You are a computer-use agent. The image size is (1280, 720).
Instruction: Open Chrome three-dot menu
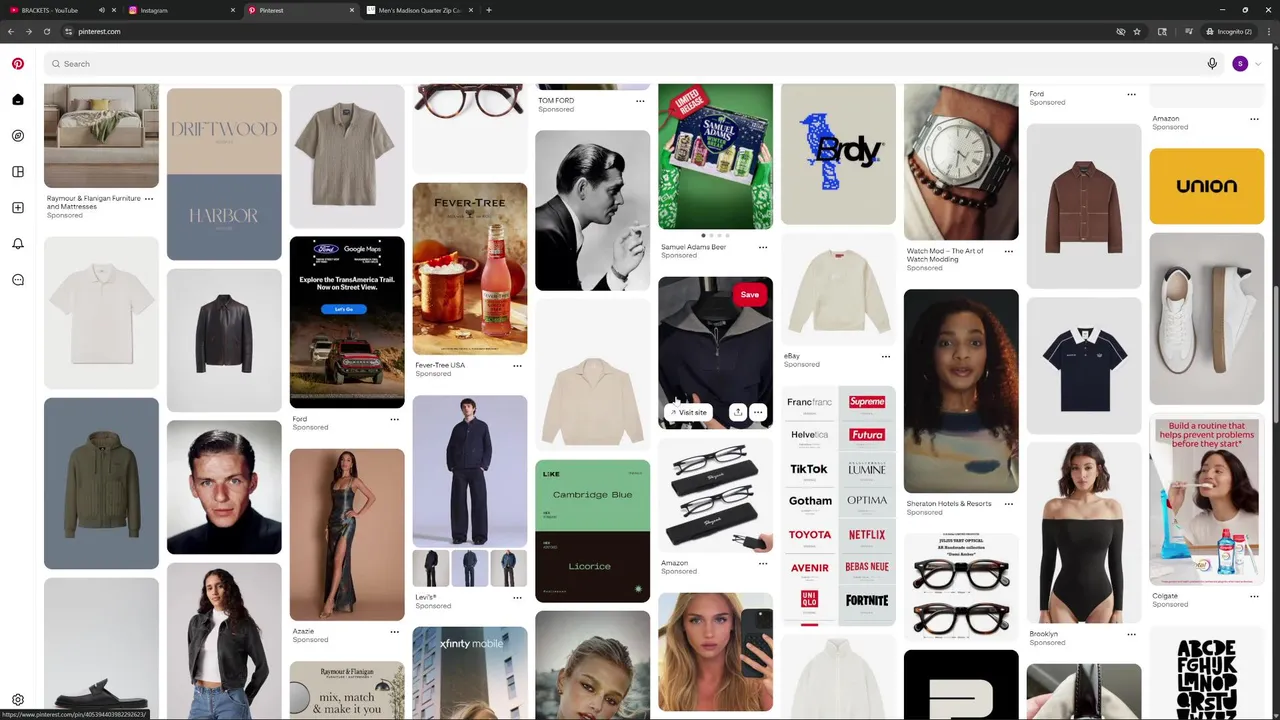(1268, 31)
